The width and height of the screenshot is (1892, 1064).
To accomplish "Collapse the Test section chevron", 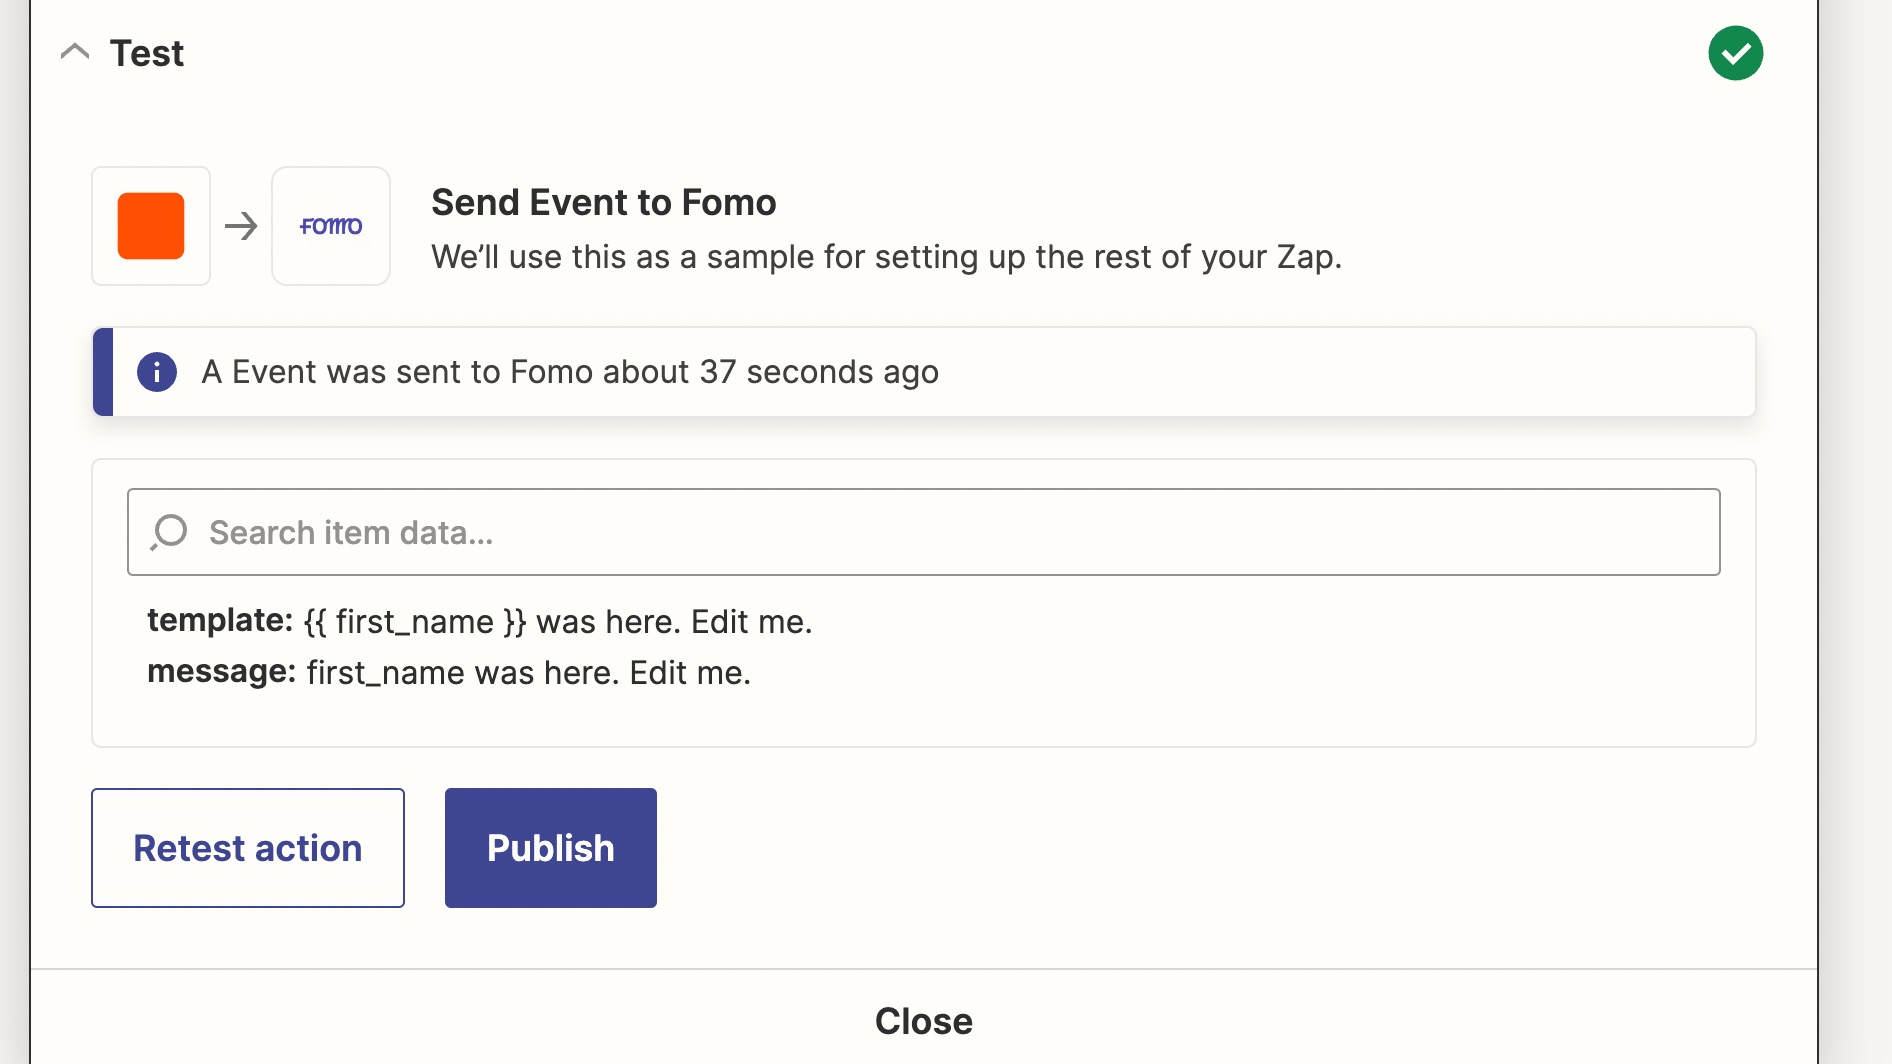I will coord(75,52).
